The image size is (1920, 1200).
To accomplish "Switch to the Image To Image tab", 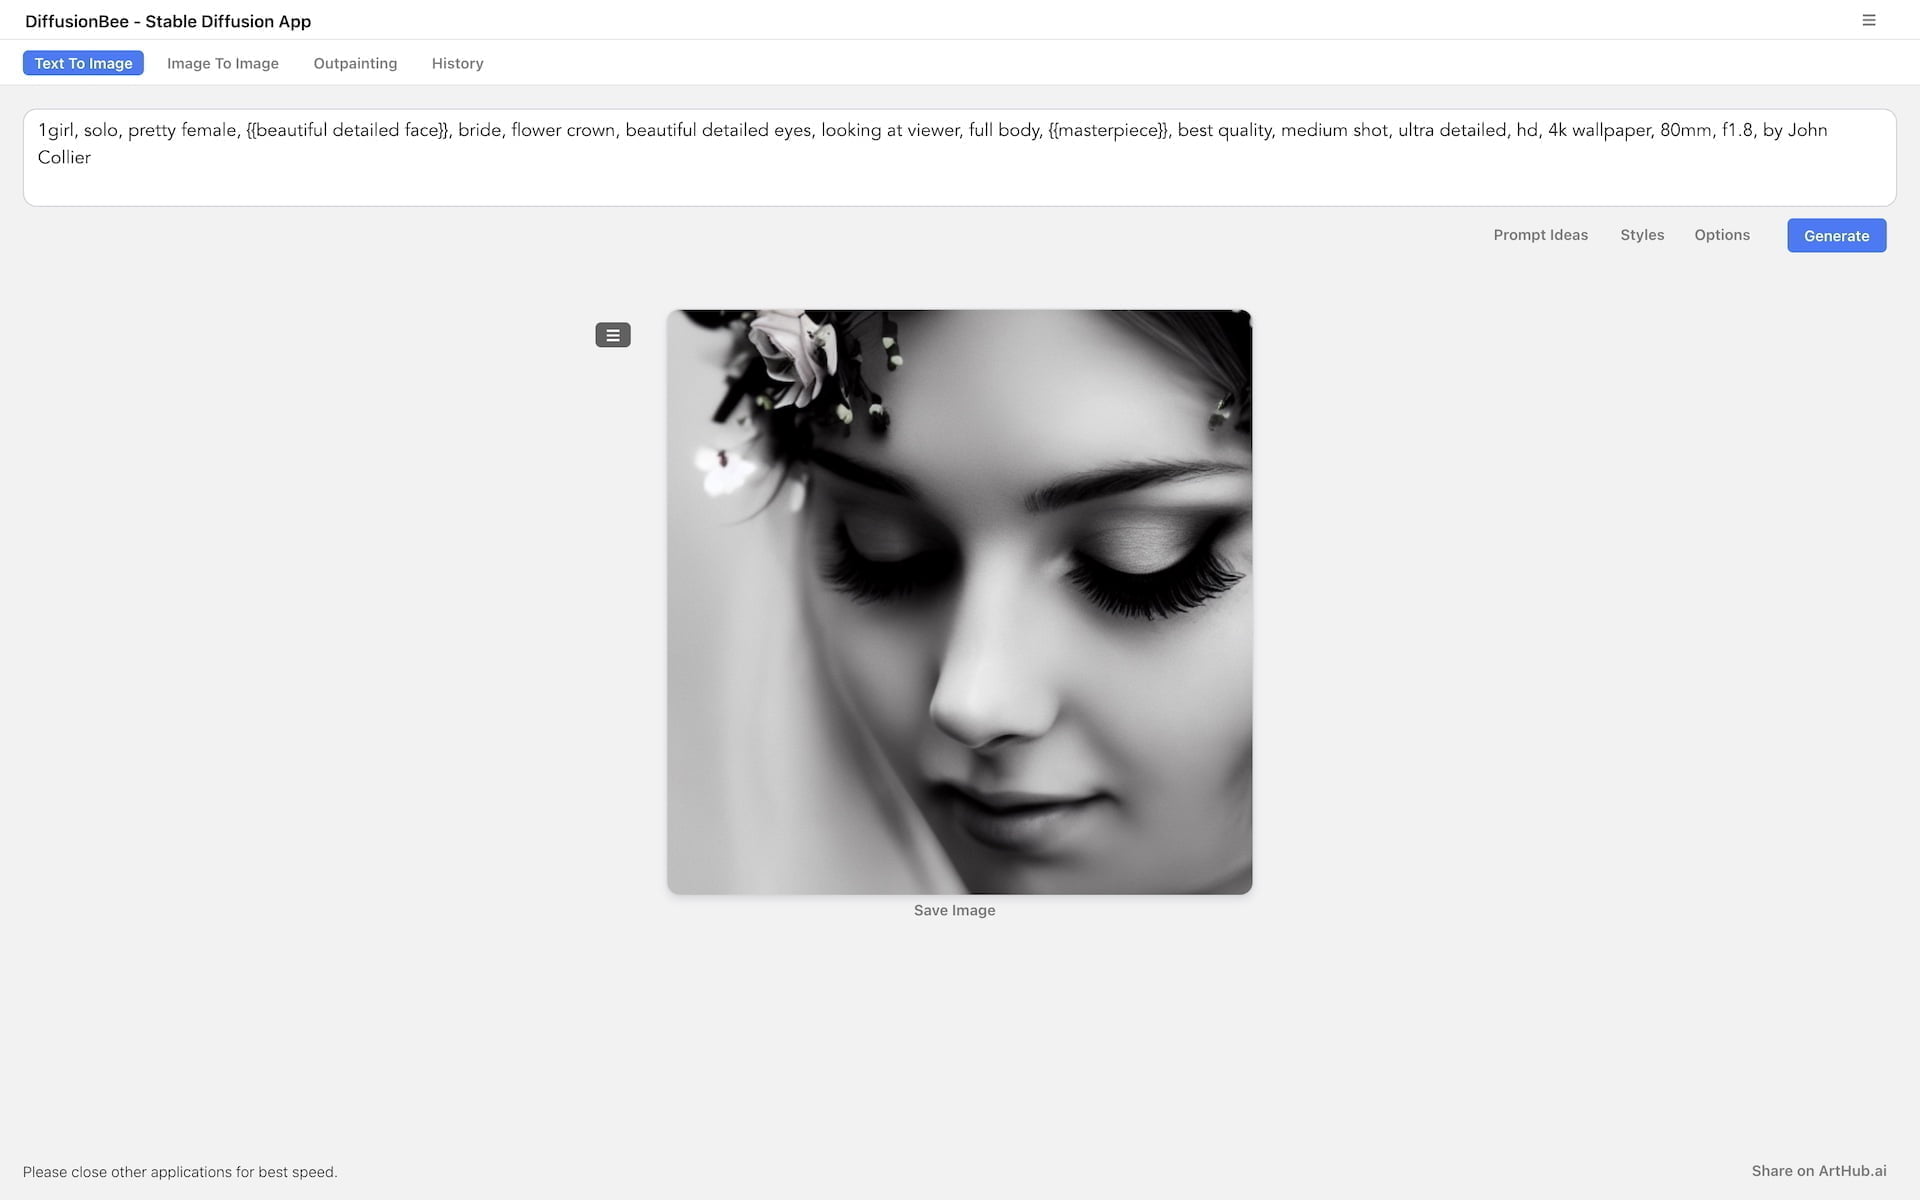I will 222,63.
